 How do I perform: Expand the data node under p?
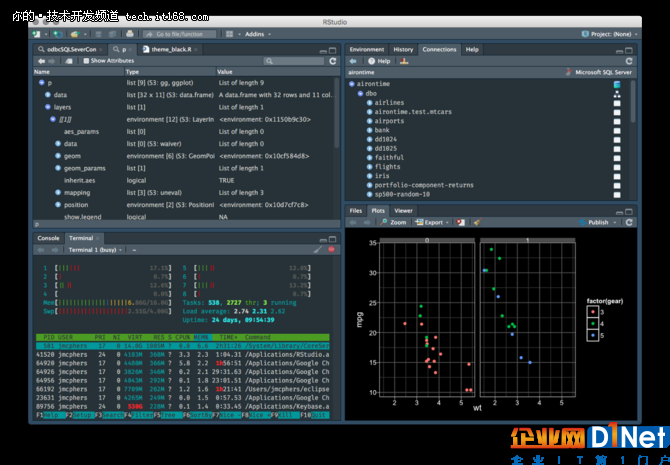tap(48, 95)
